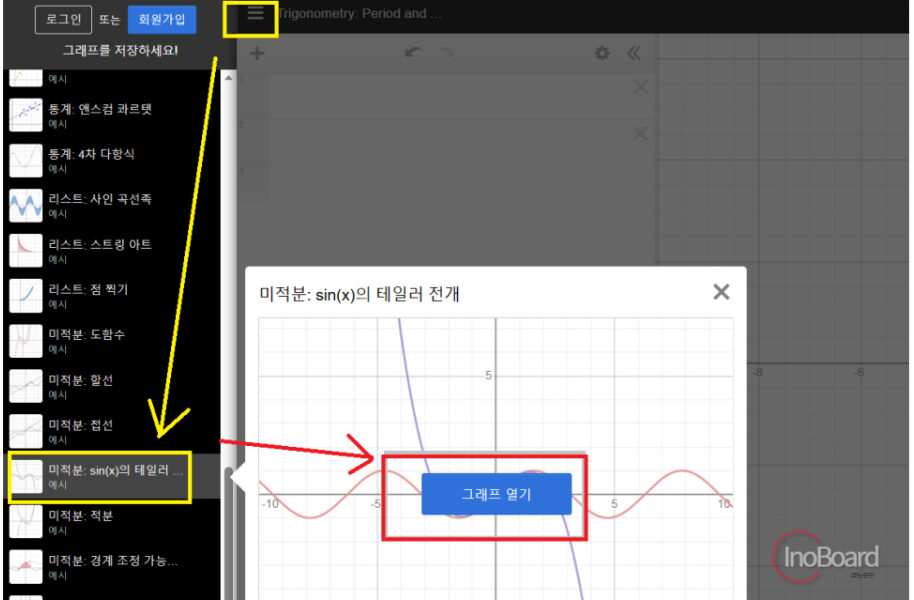
Task: Select 미적분: sin(x)의 테일러 example
Action: pos(113,476)
